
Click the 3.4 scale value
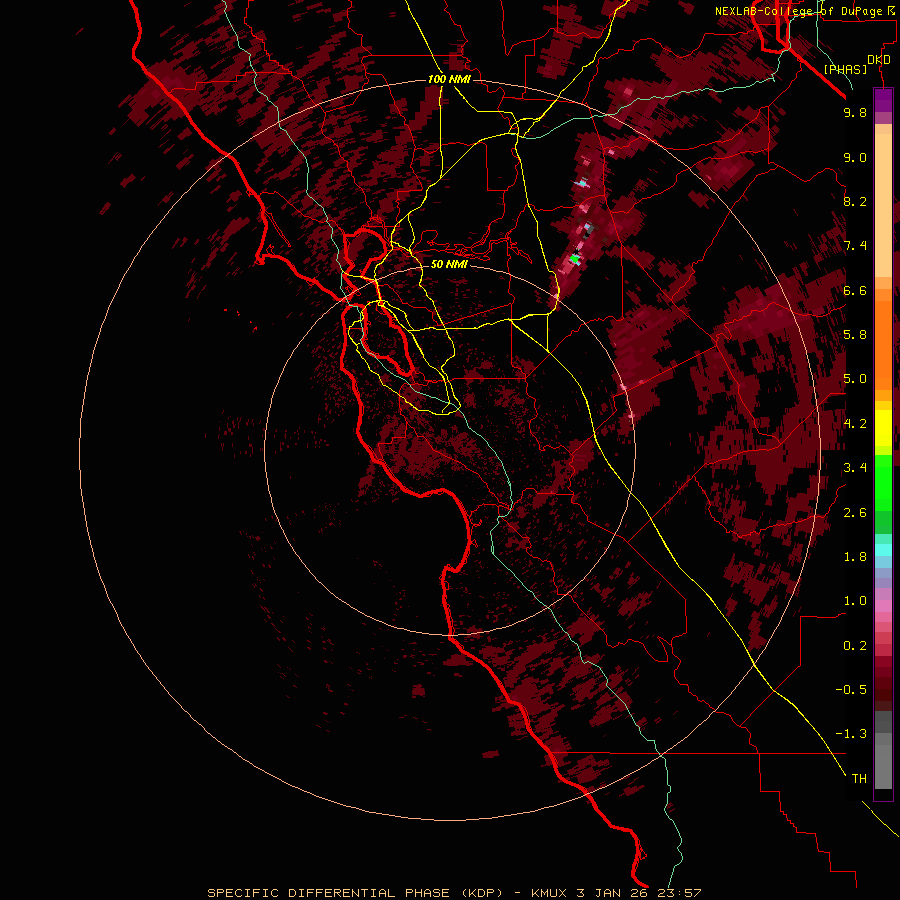[x=855, y=468]
